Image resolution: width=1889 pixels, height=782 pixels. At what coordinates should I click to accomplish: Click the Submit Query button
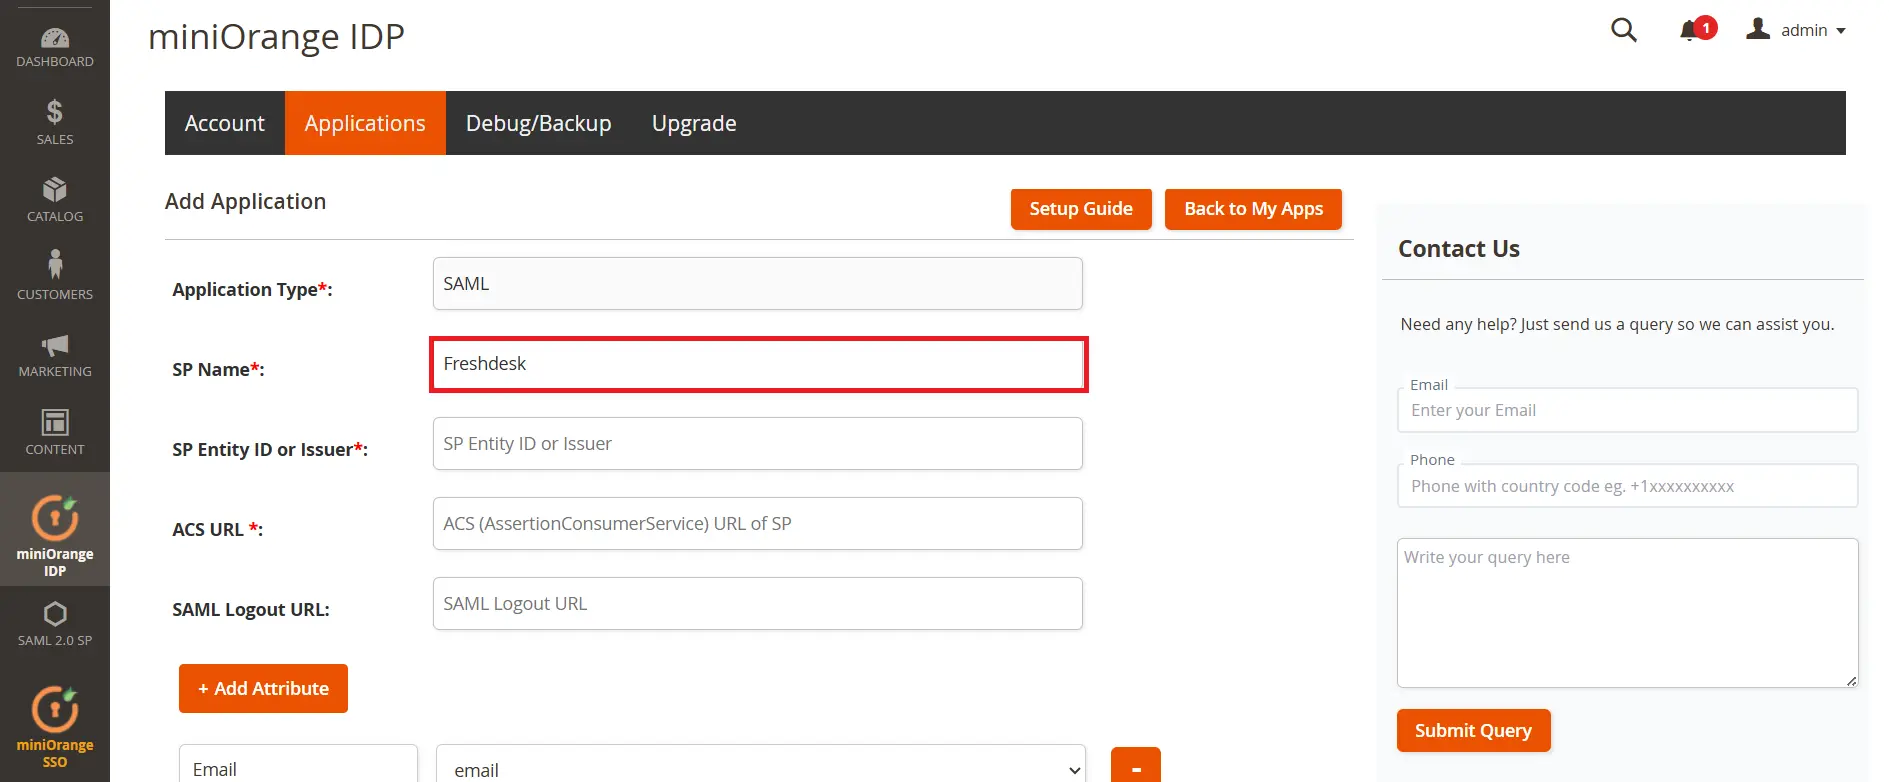[1473, 730]
